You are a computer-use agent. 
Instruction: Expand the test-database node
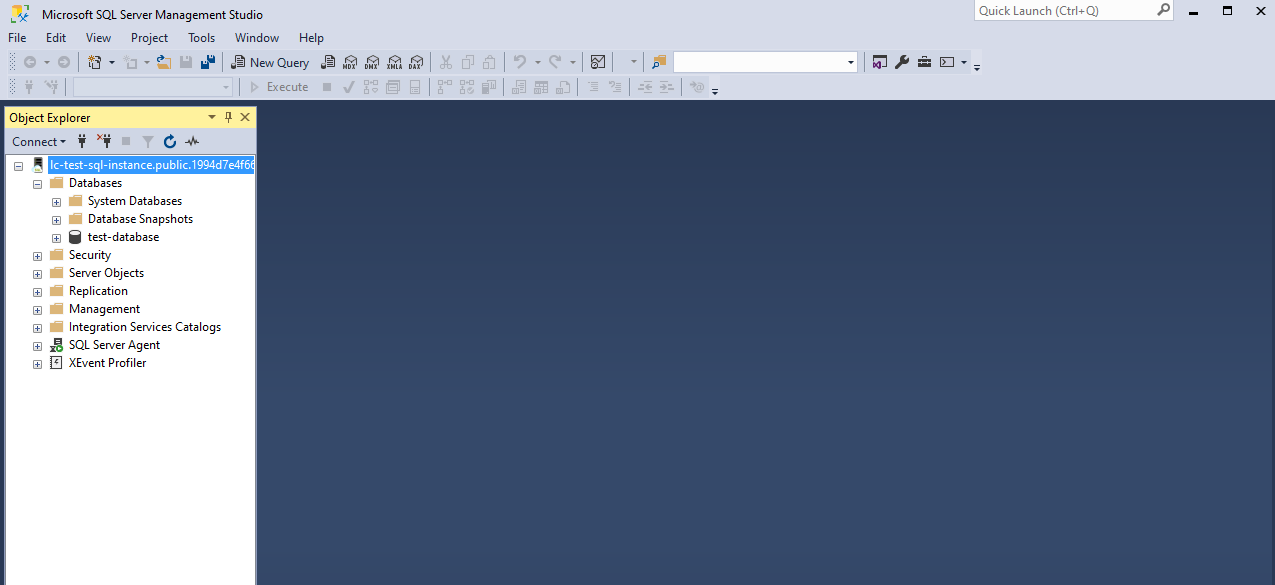[x=56, y=238]
